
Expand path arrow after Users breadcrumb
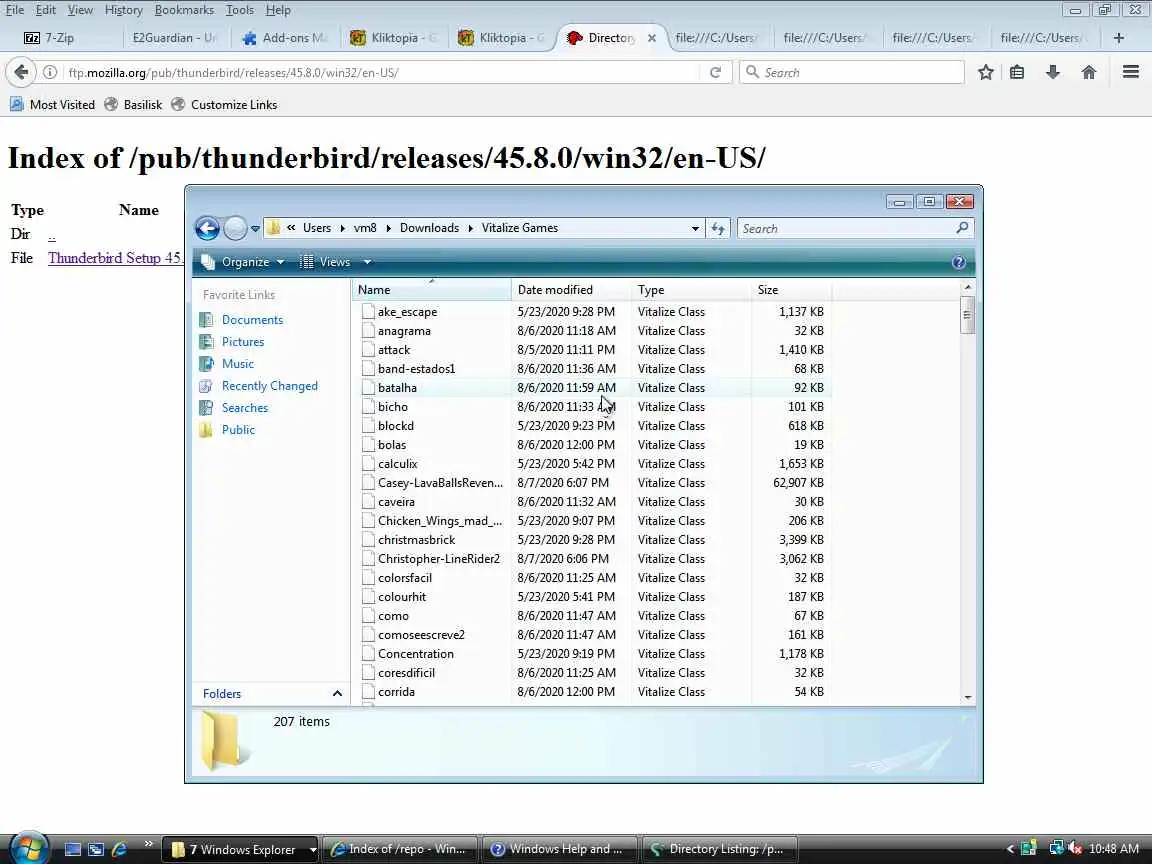342,228
